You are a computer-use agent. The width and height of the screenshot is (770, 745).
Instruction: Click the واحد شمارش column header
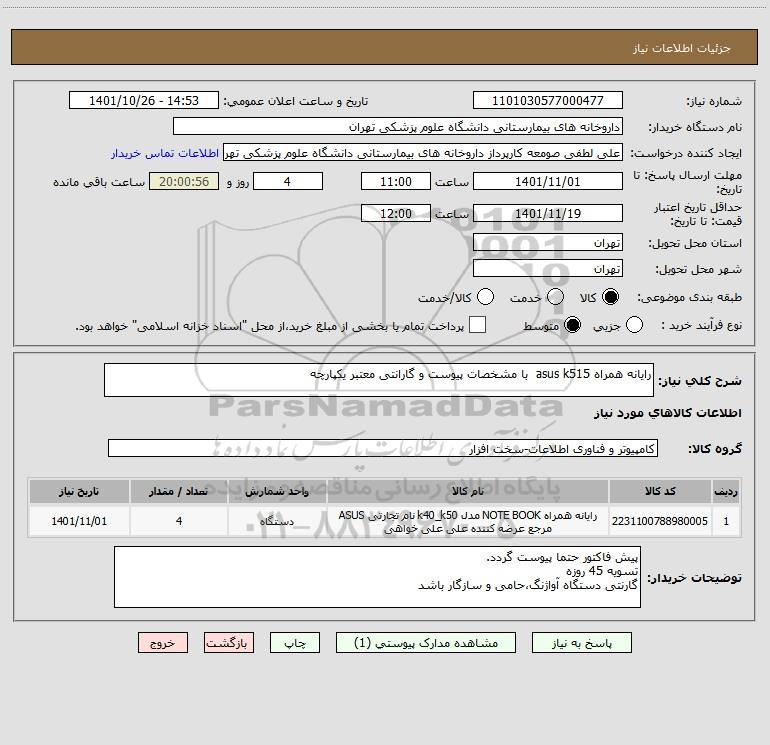pos(277,491)
